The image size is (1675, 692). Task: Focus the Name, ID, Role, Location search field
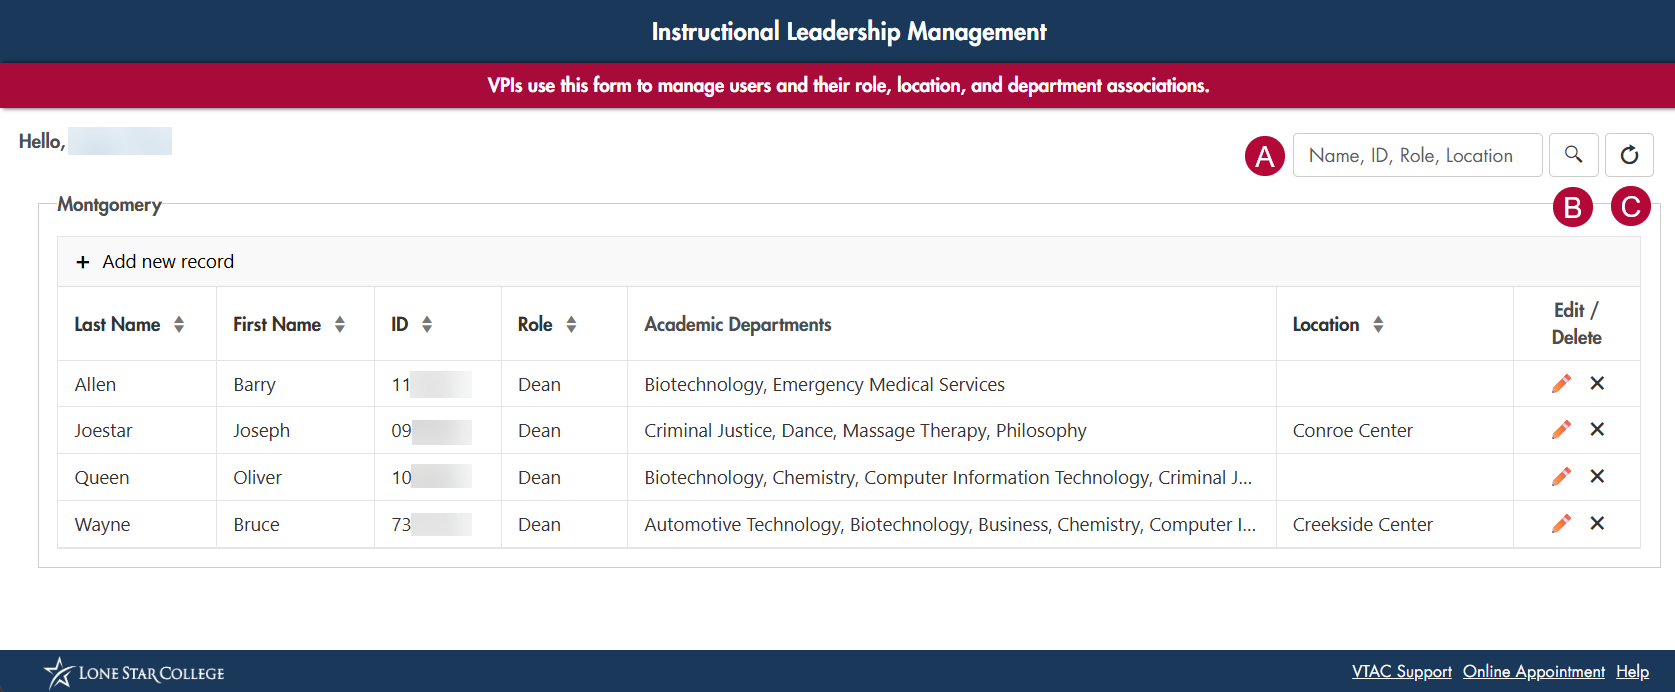tap(1417, 155)
